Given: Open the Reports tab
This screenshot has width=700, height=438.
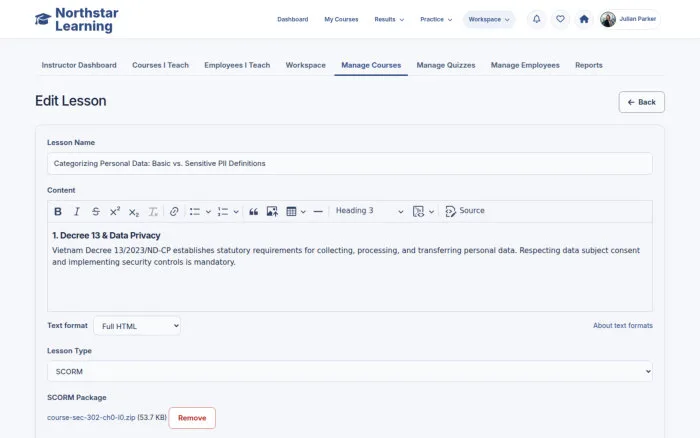Looking at the screenshot, I should click(x=589, y=65).
